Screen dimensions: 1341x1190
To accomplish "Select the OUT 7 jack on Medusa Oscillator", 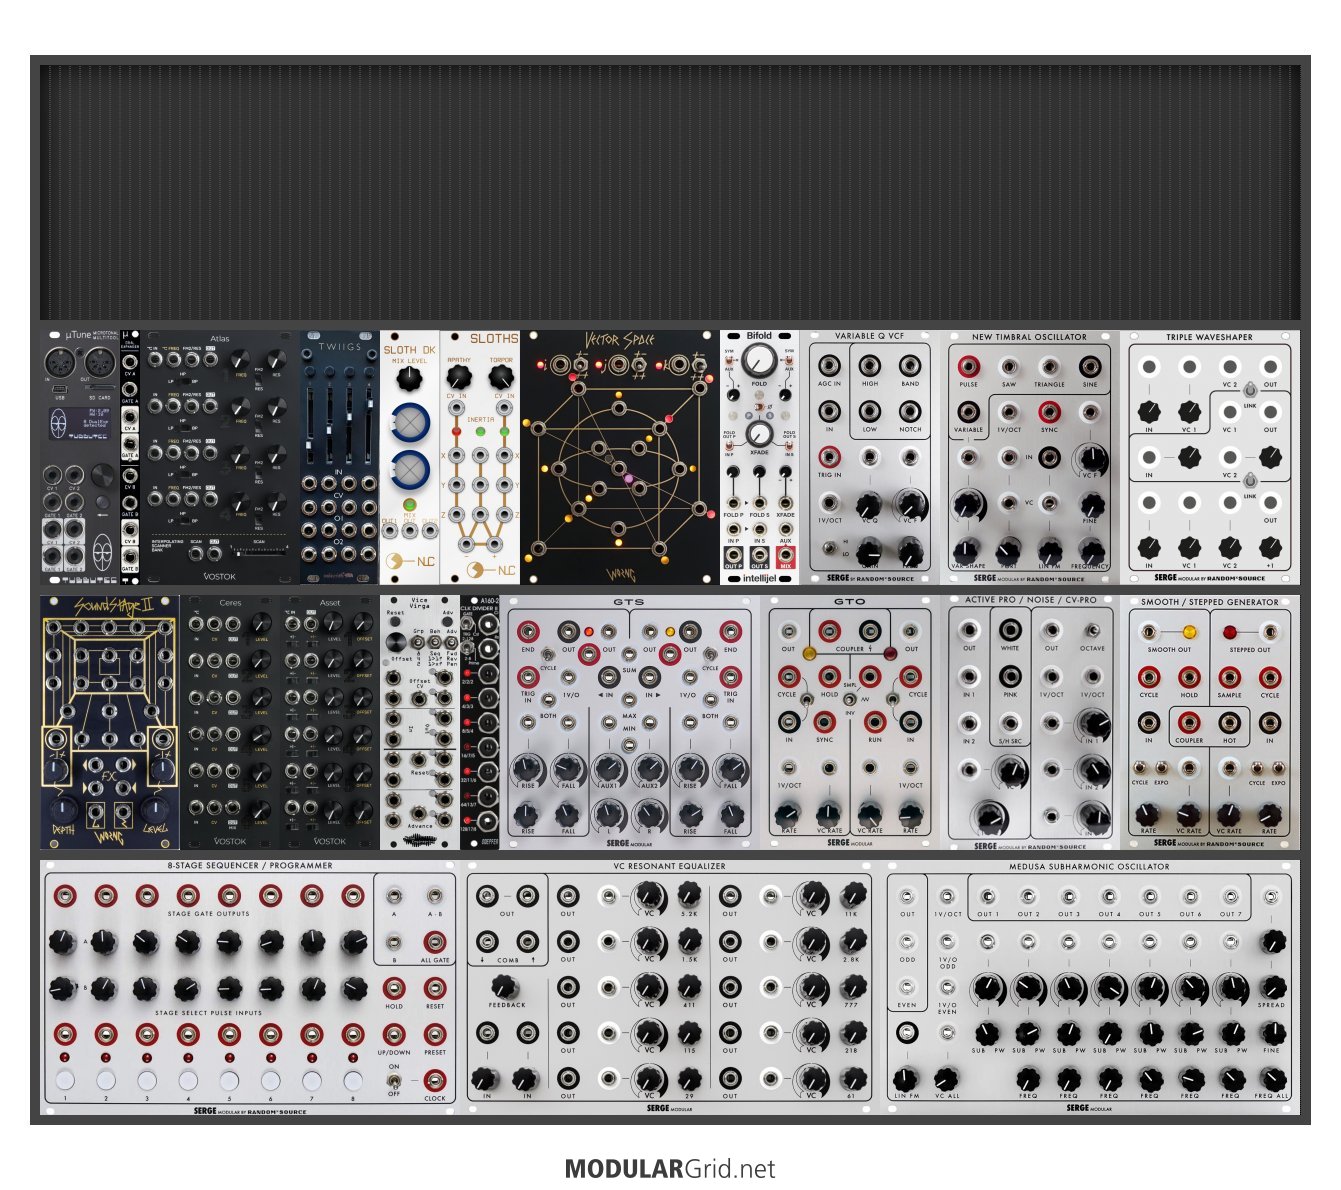I will point(1232,897).
